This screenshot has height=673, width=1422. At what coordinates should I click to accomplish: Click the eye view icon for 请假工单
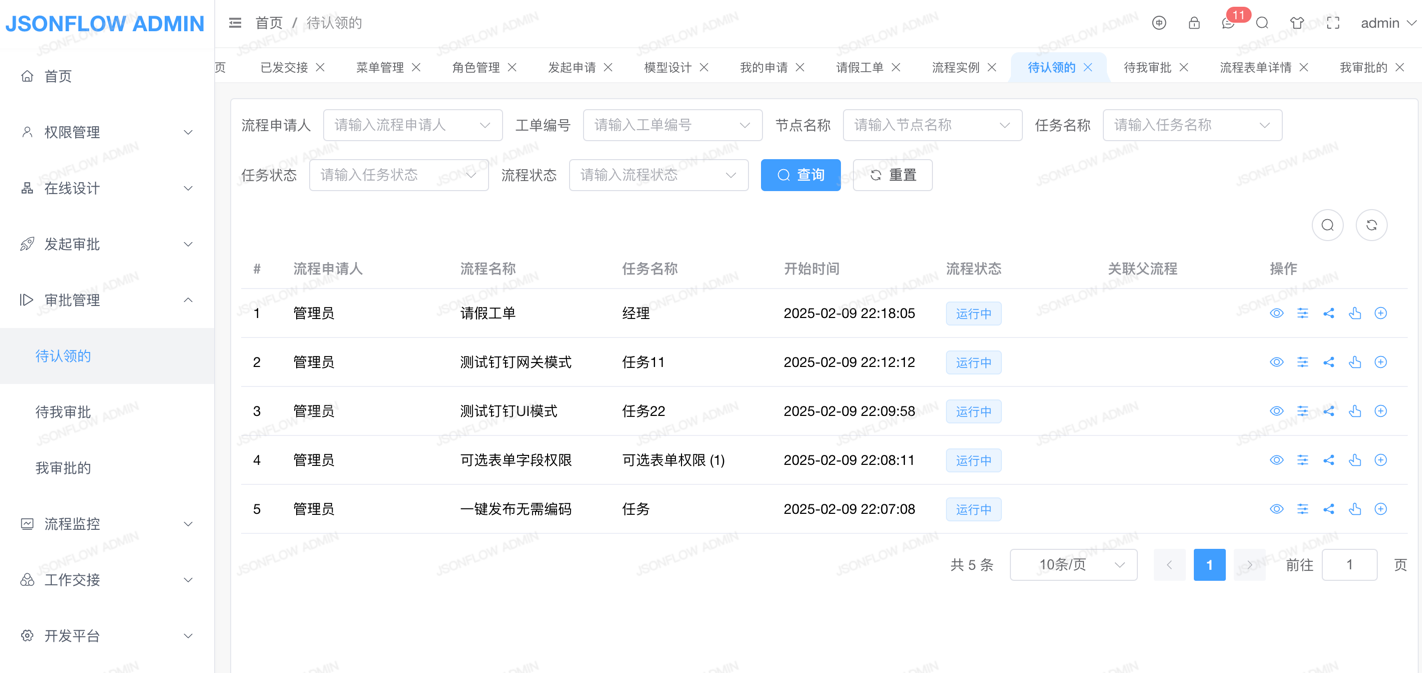pos(1277,313)
